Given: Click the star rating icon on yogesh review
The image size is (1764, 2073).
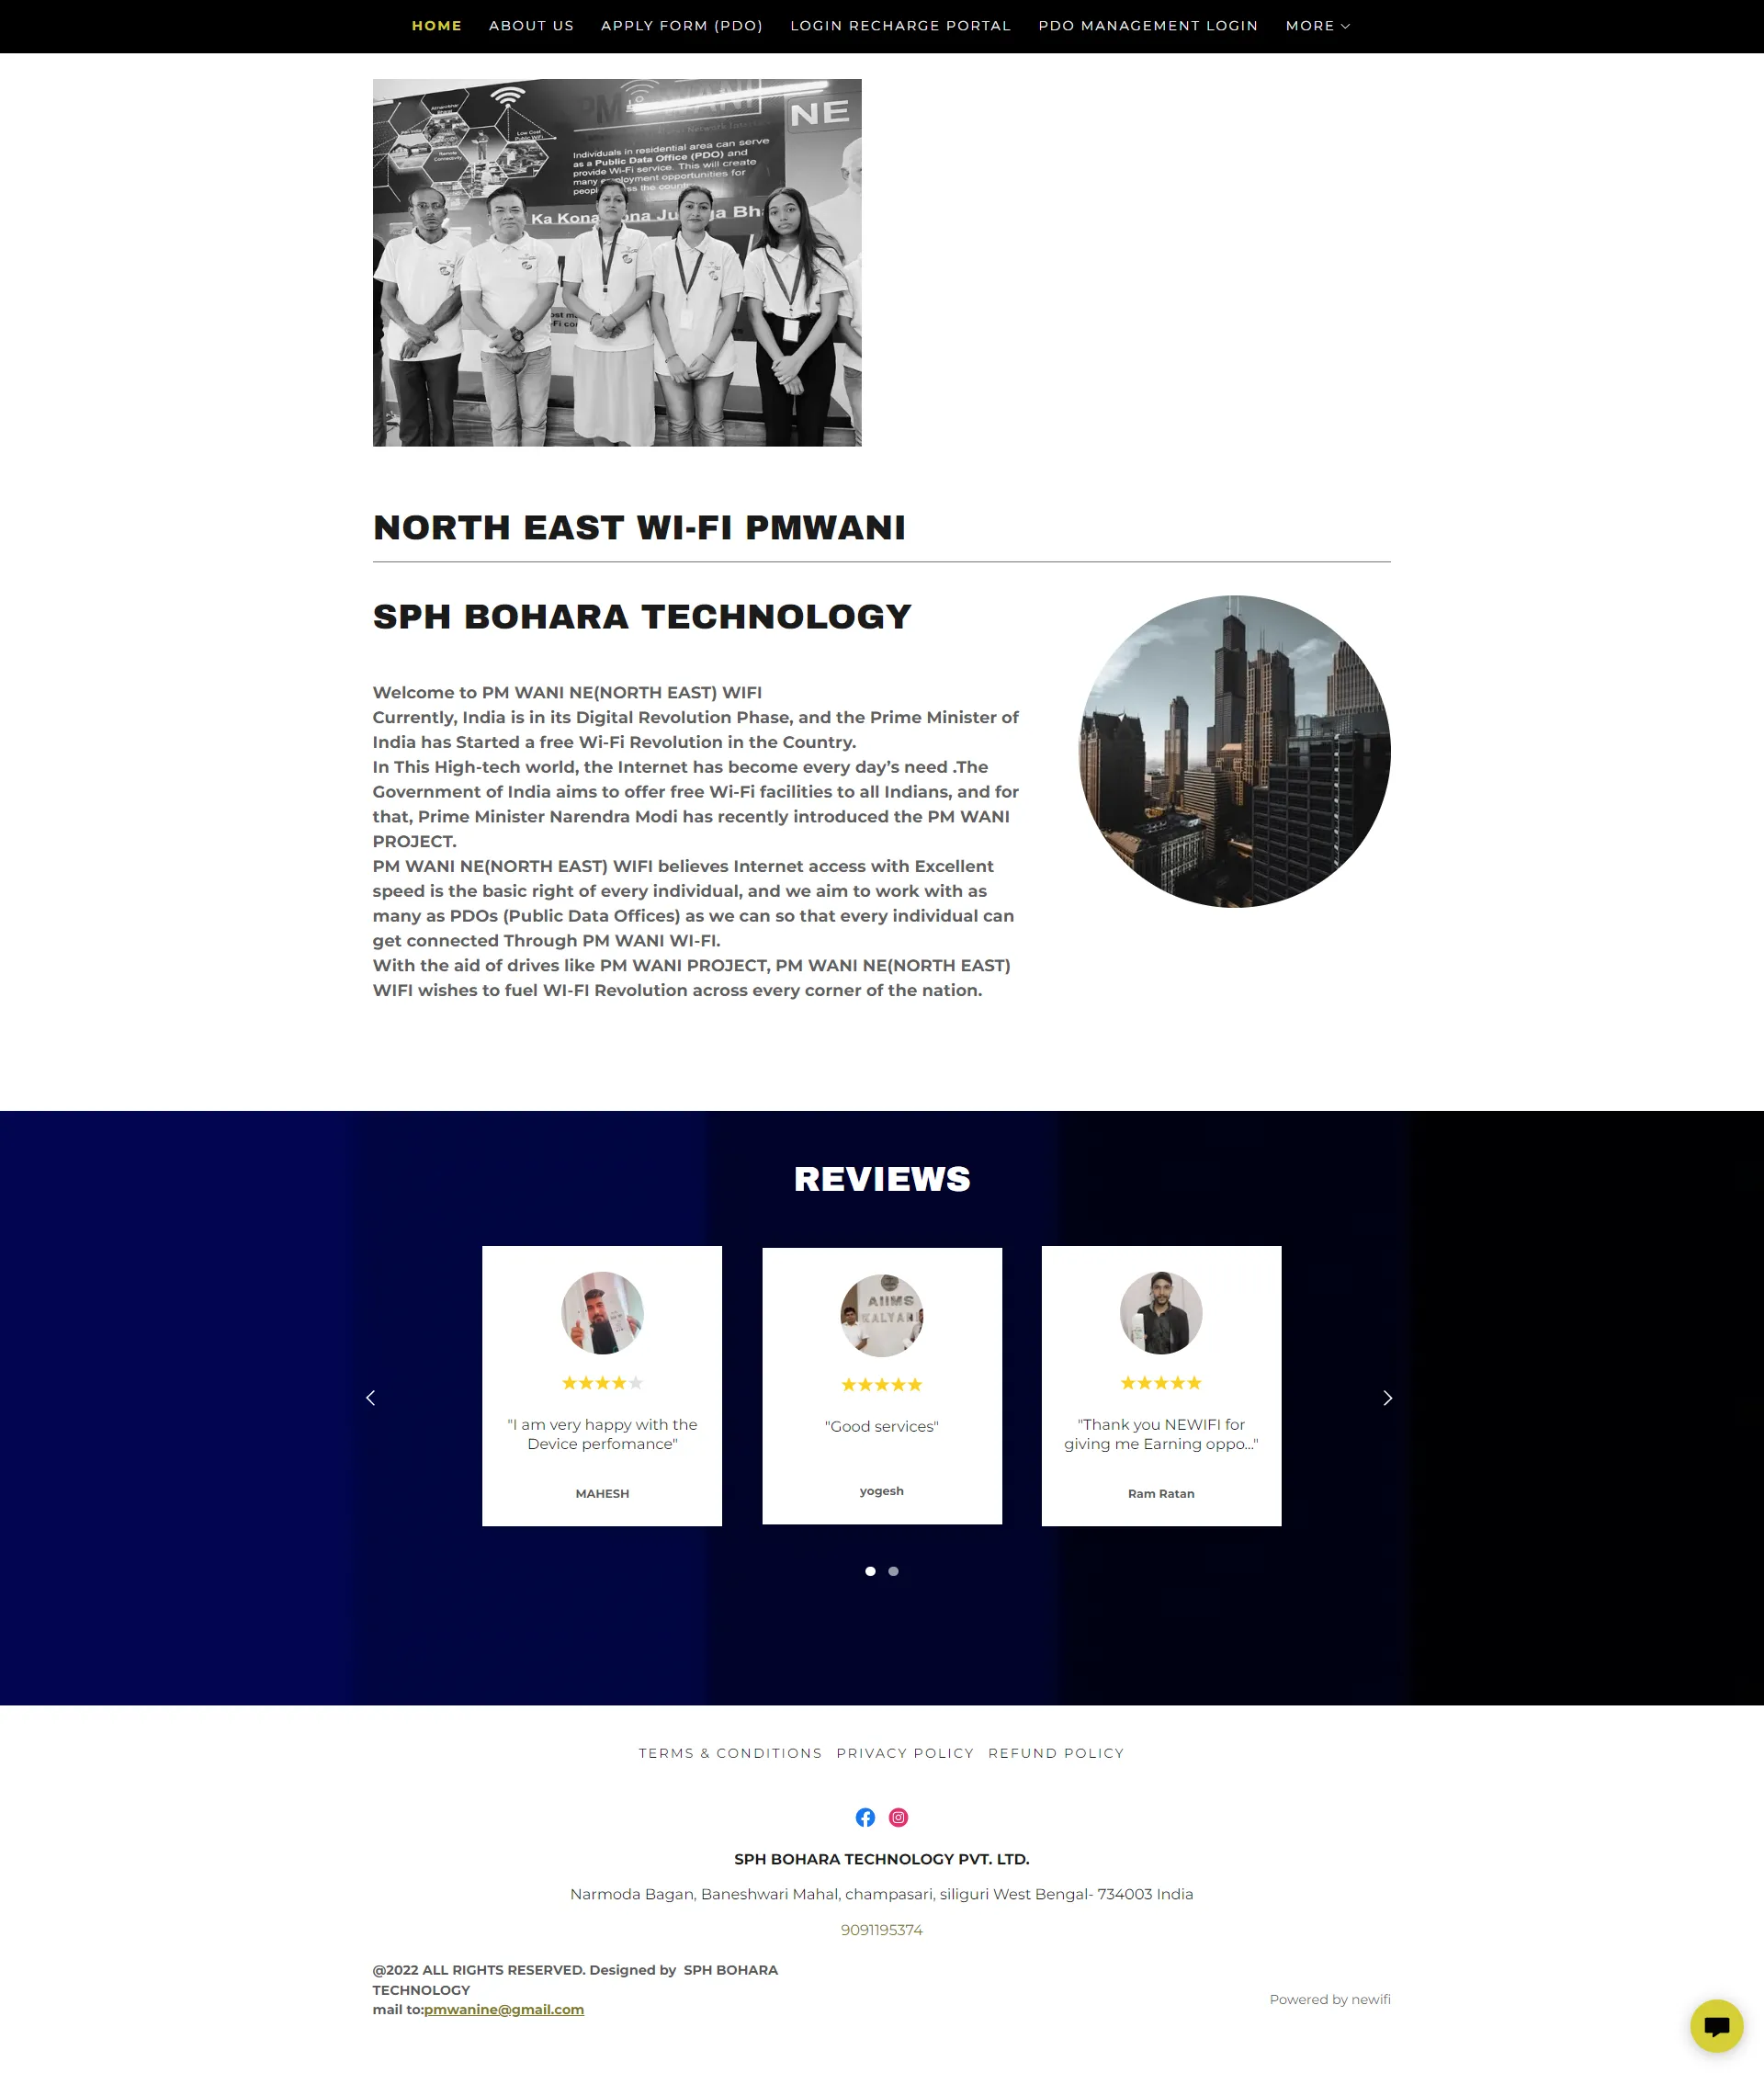Looking at the screenshot, I should coord(882,1383).
